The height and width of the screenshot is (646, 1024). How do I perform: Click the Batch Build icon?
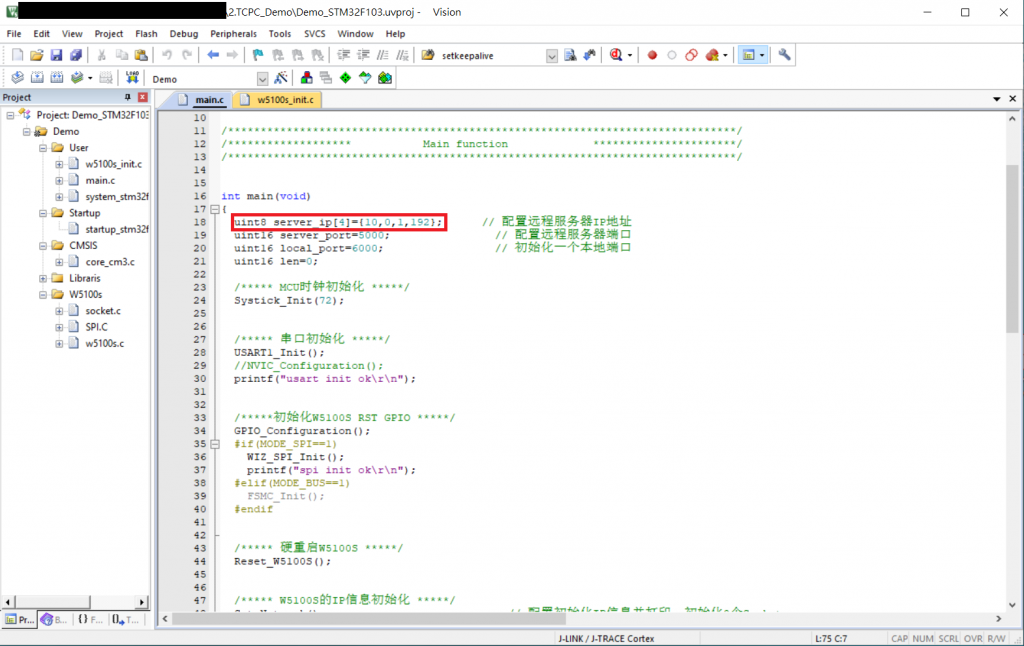click(77, 78)
